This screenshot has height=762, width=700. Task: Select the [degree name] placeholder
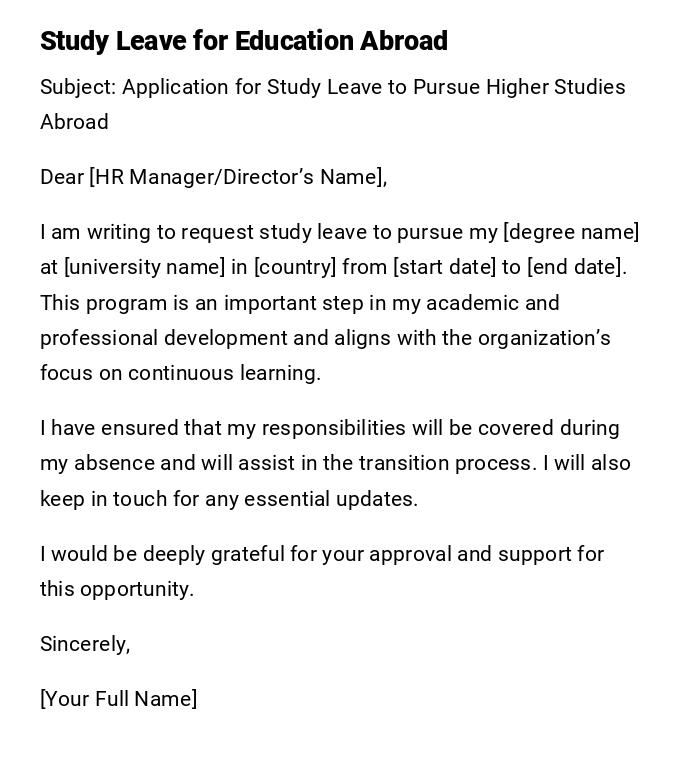[x=570, y=232]
